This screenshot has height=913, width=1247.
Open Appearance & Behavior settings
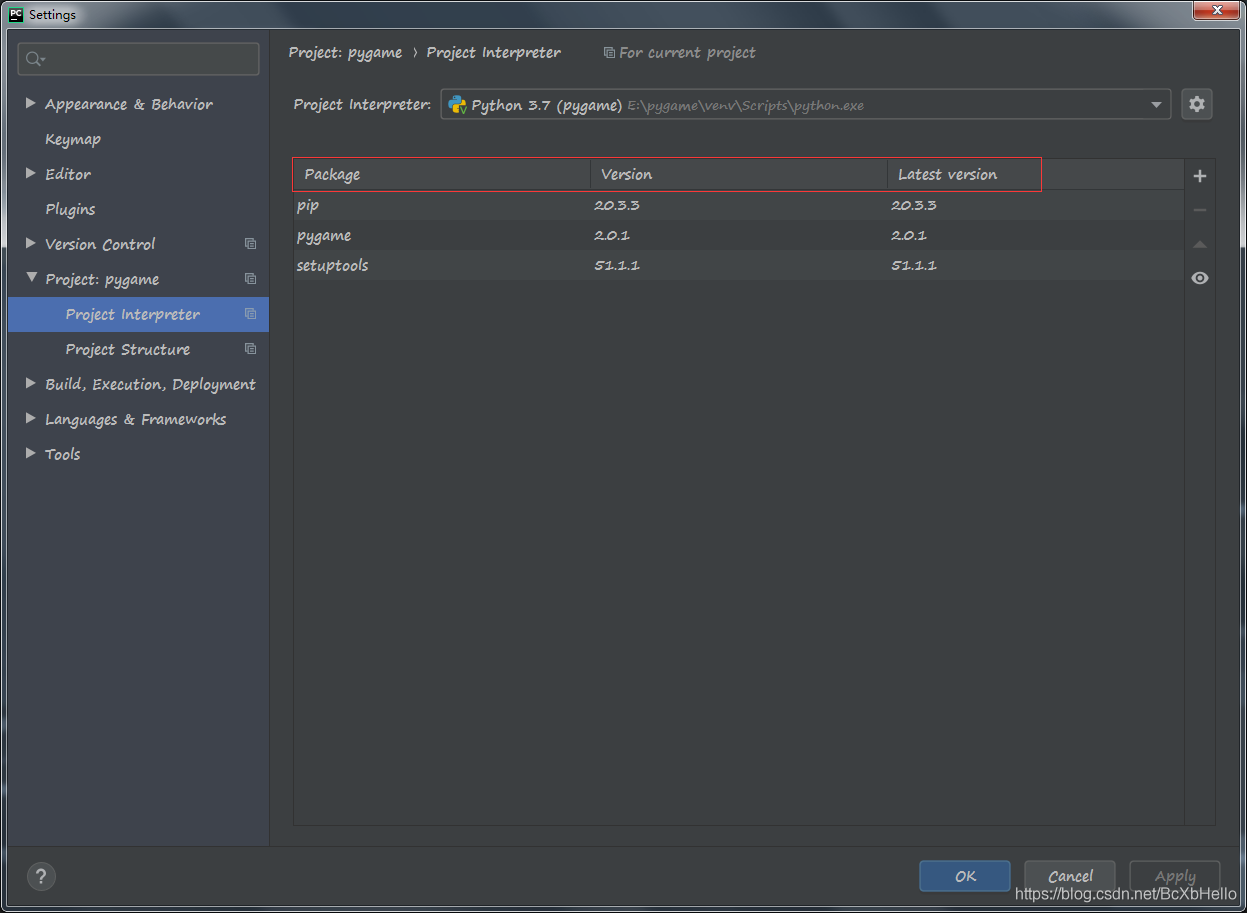(x=129, y=104)
